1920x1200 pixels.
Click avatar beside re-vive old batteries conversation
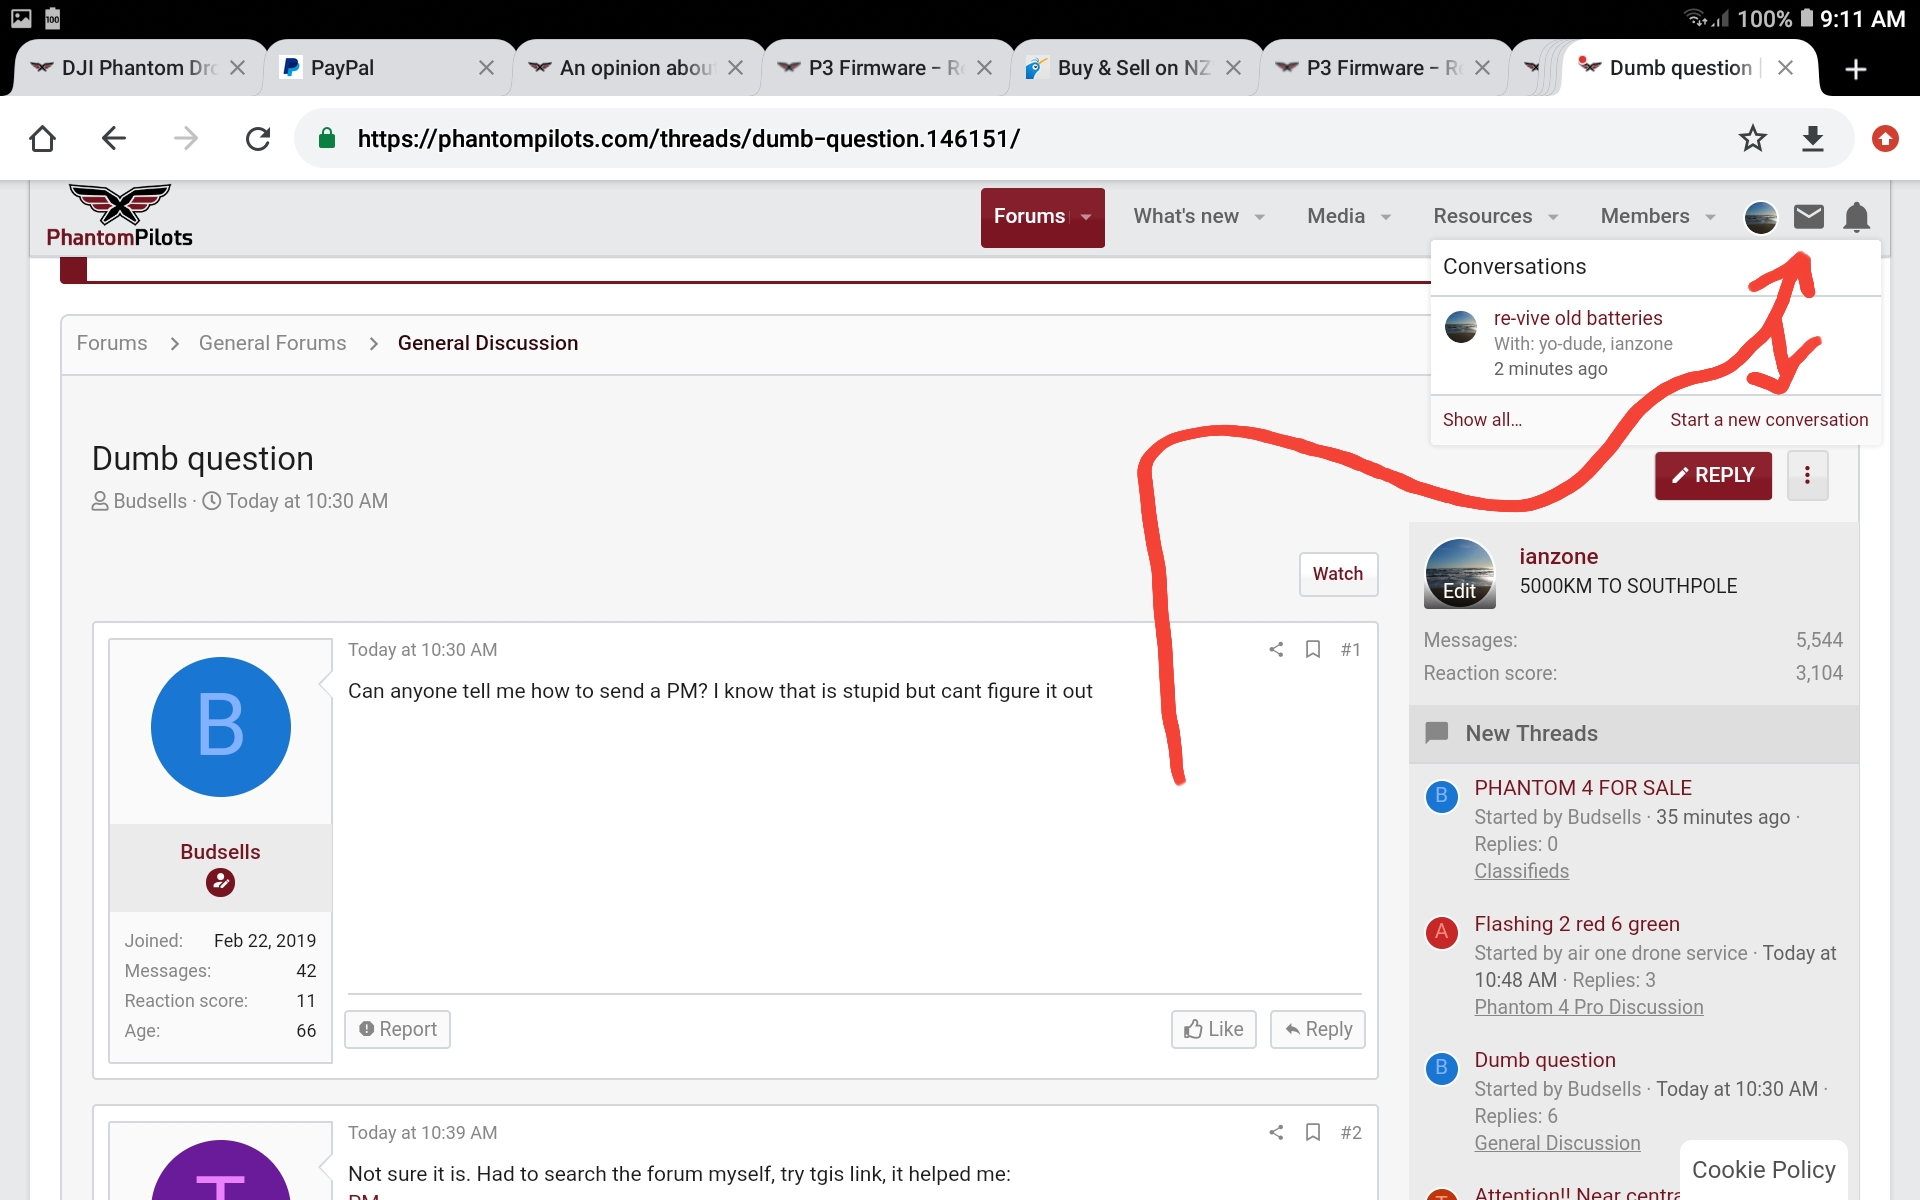[x=1461, y=327]
